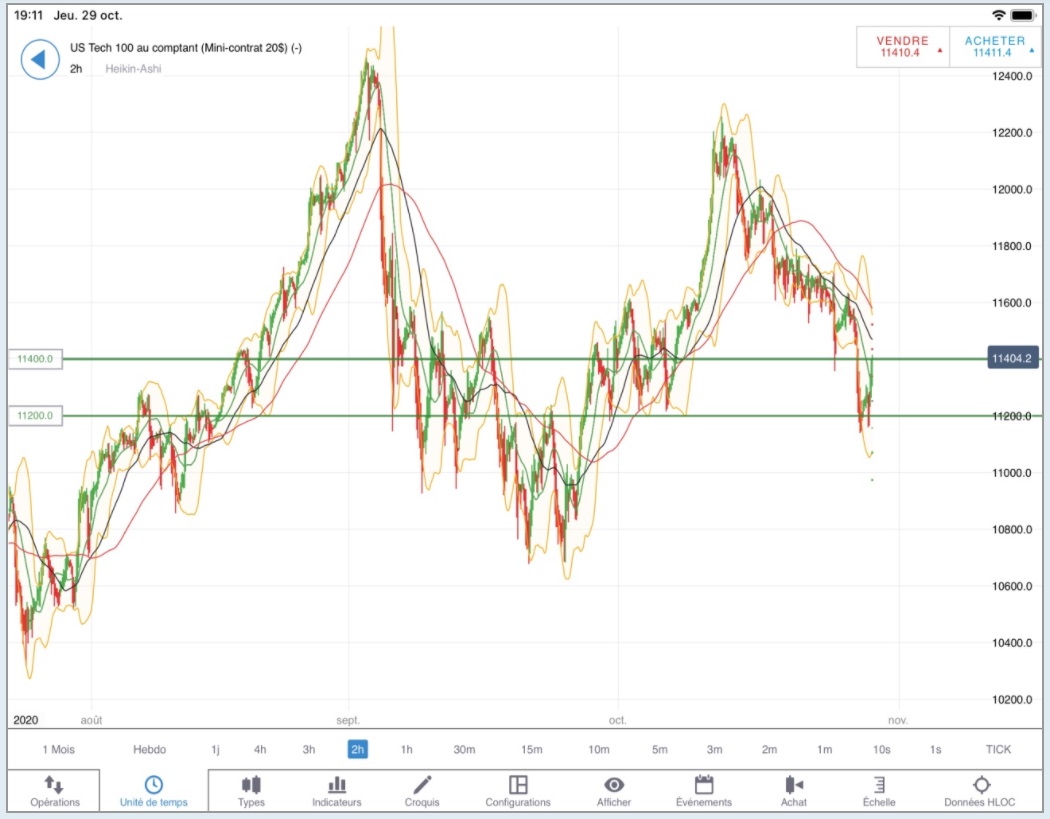Open the Indicateurs bar-chart menu
The image size is (1050, 819).
coord(336,790)
